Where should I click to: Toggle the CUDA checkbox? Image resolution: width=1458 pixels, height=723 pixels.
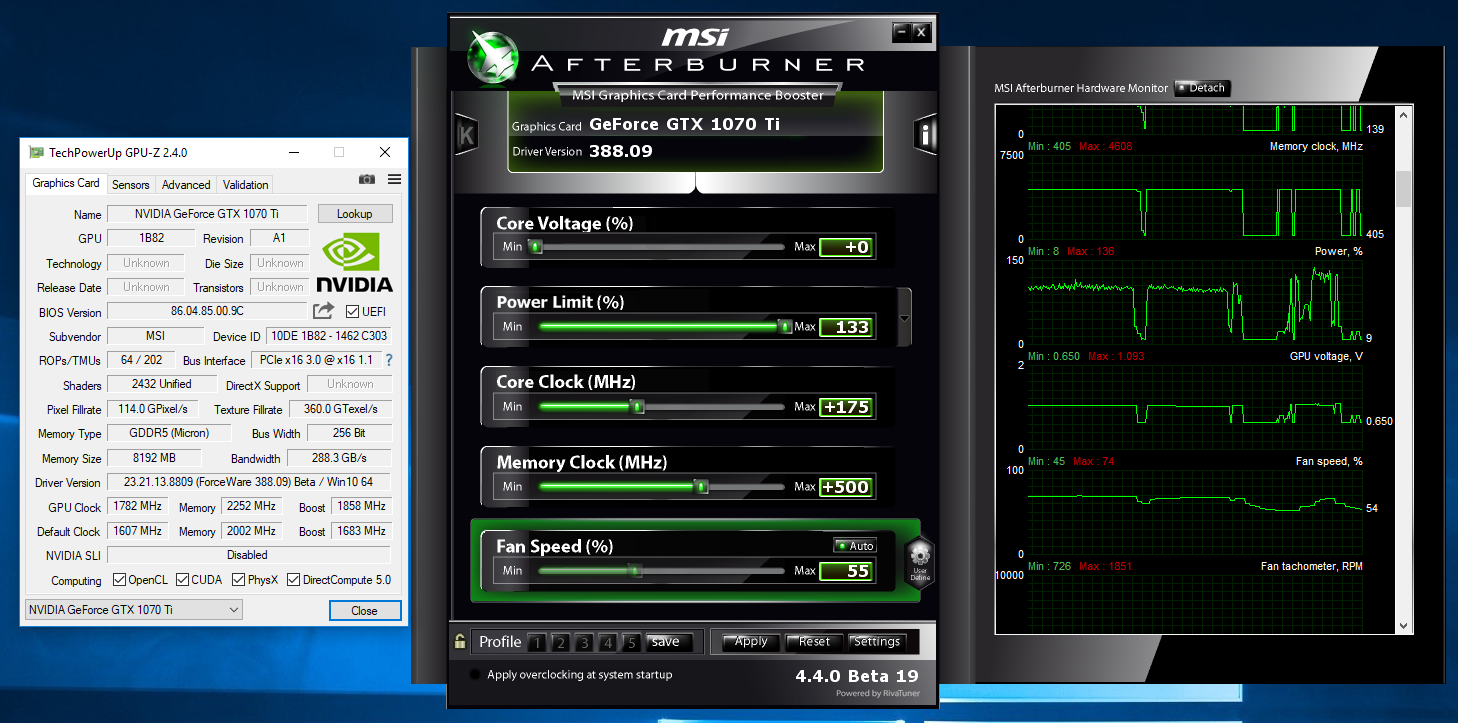[181, 580]
